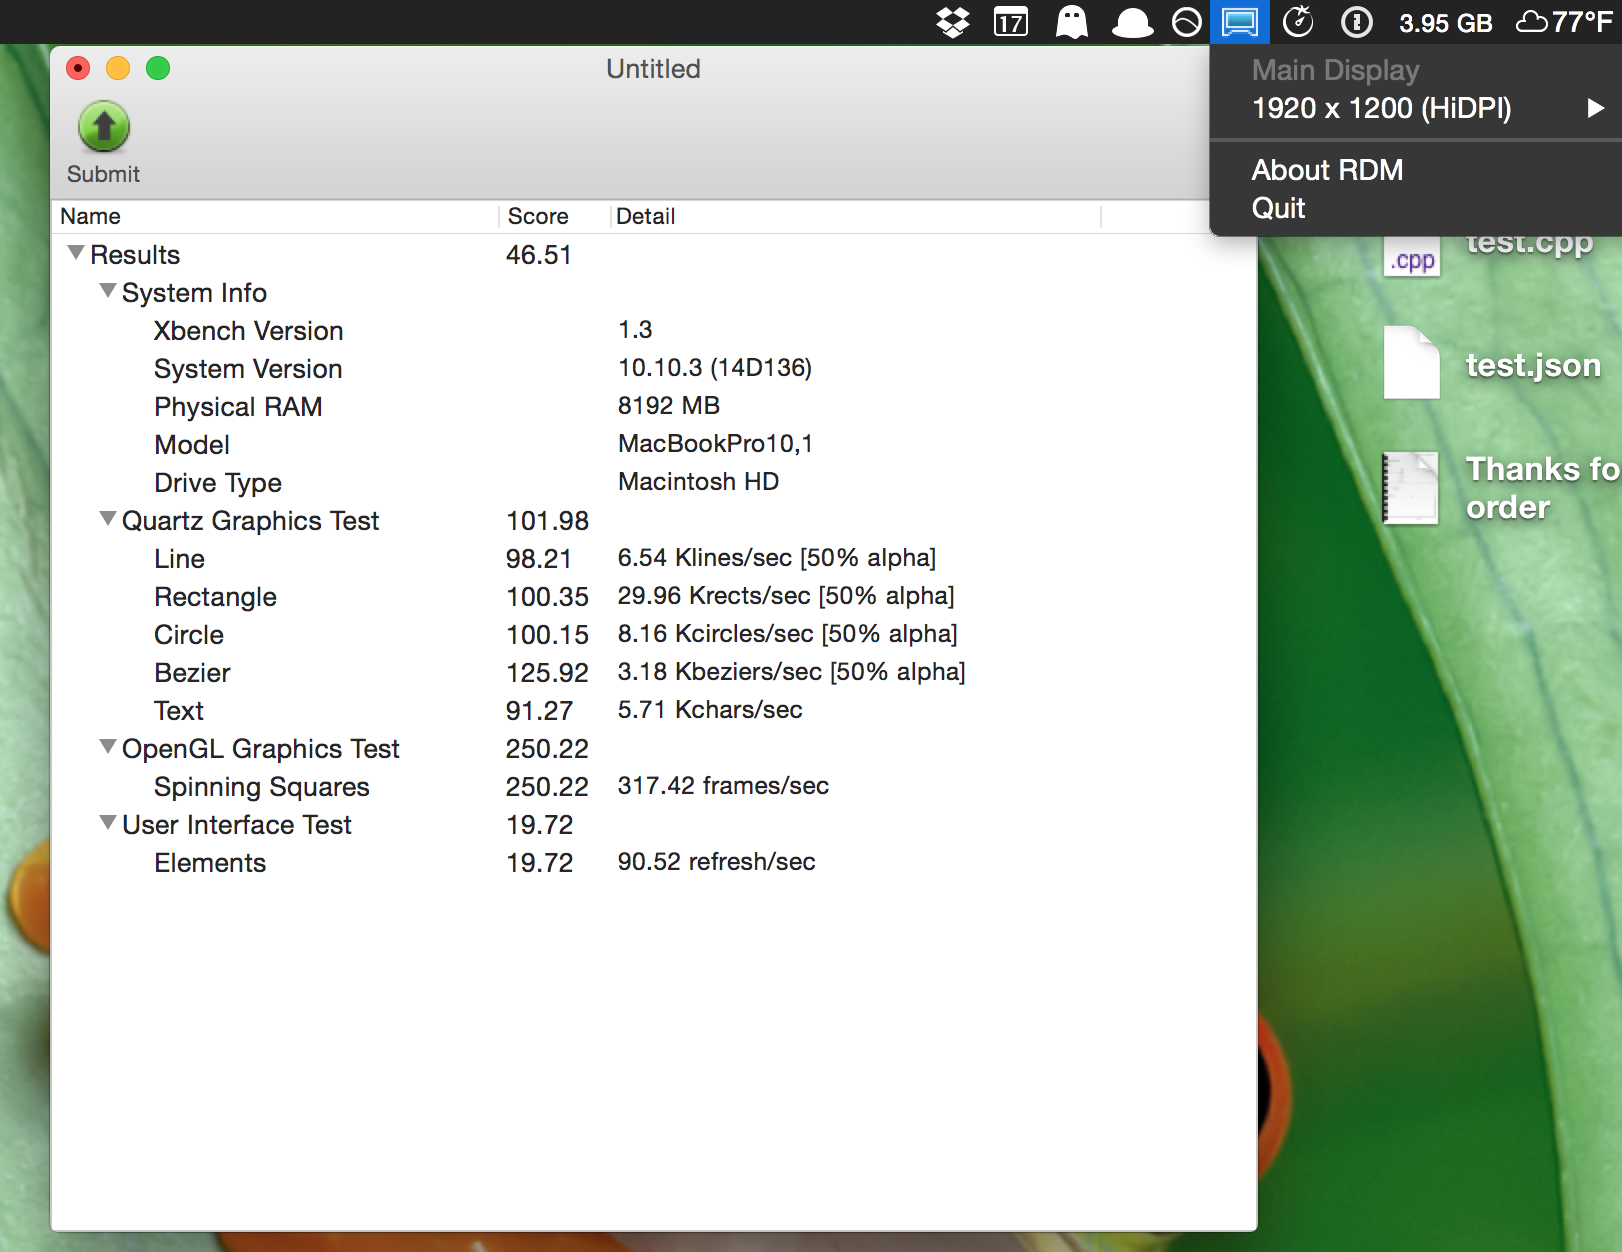Click the Name column header
Screen dimensions: 1622x1252
[275, 216]
